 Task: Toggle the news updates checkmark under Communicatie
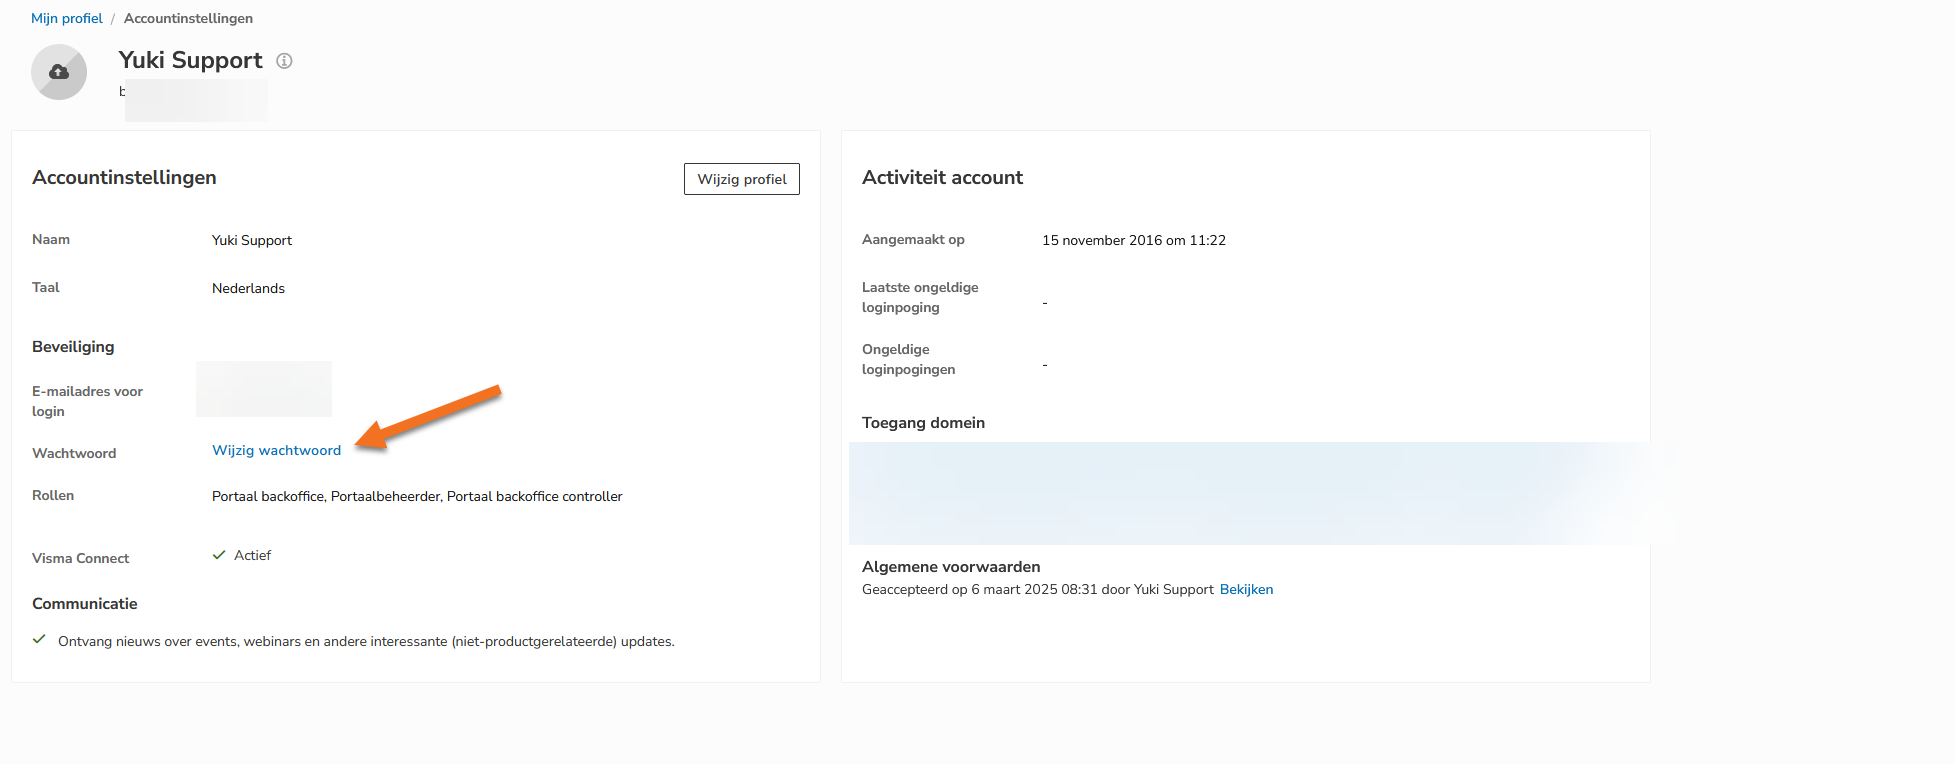coord(39,640)
